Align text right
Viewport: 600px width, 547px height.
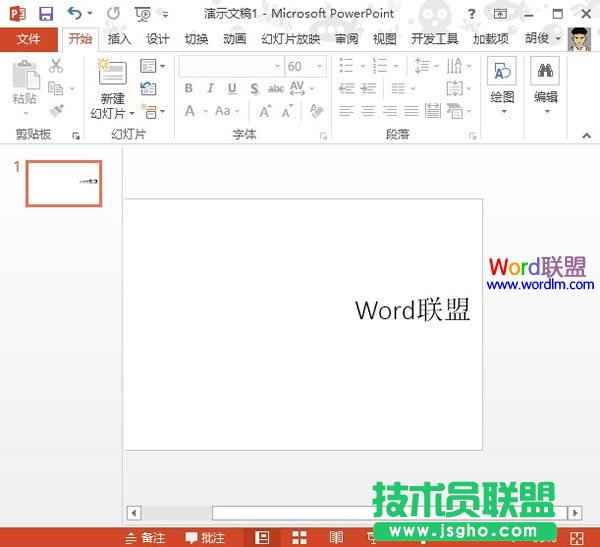coord(390,111)
